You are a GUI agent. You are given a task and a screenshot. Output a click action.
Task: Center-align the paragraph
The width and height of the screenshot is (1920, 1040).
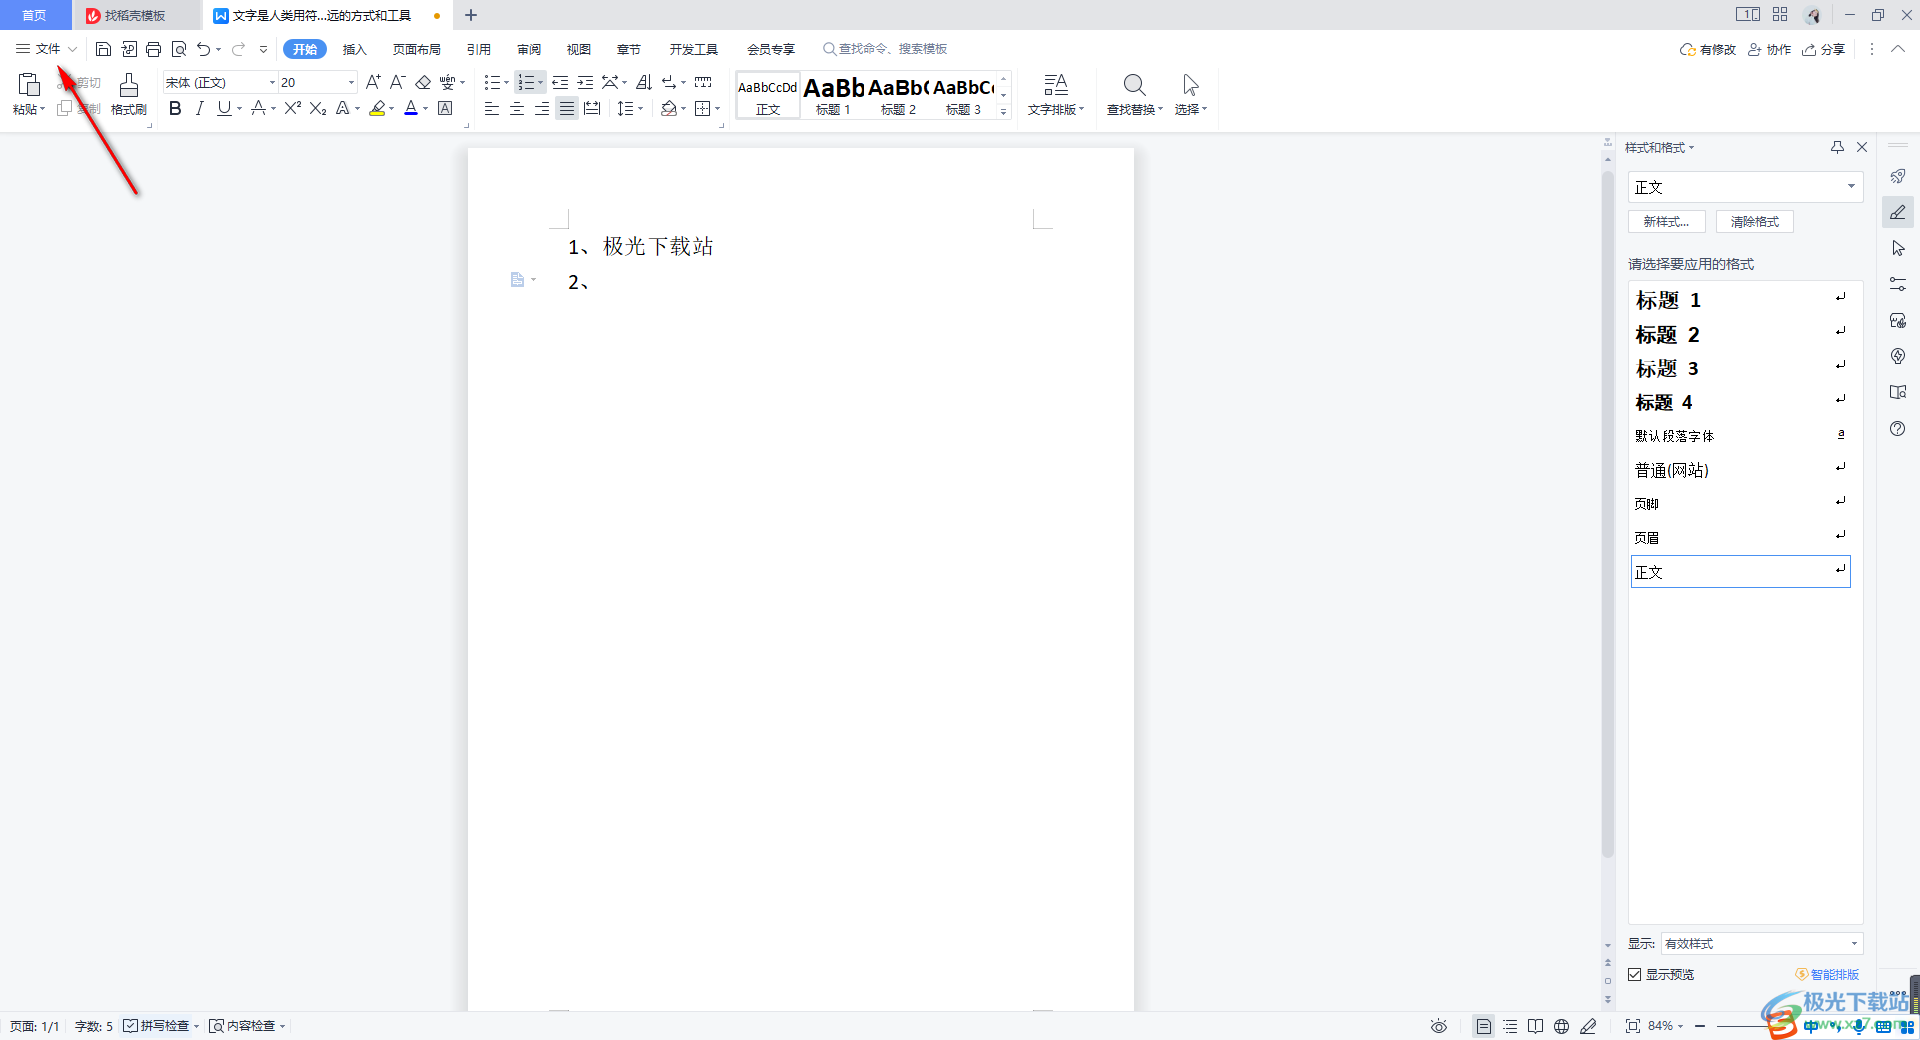pyautogui.click(x=516, y=108)
